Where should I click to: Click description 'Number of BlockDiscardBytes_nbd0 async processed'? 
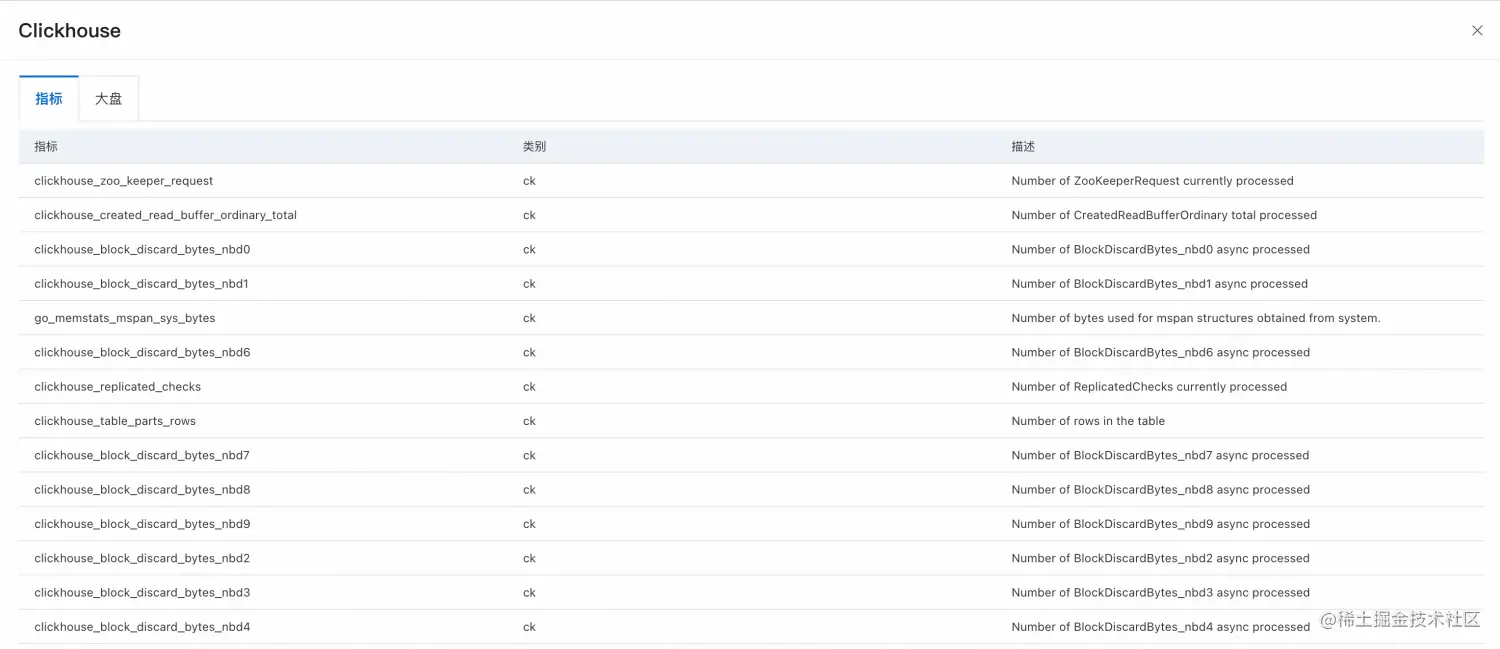click(x=1160, y=249)
